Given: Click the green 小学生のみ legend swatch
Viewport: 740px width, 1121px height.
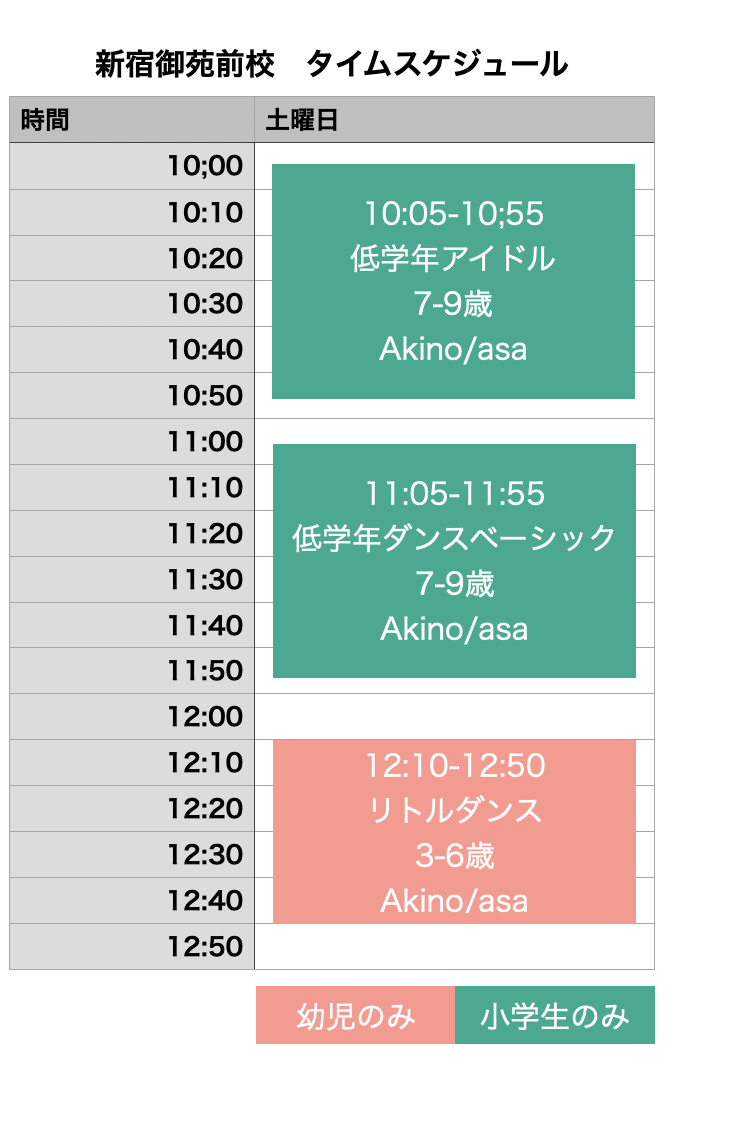Looking at the screenshot, I should click(555, 1016).
